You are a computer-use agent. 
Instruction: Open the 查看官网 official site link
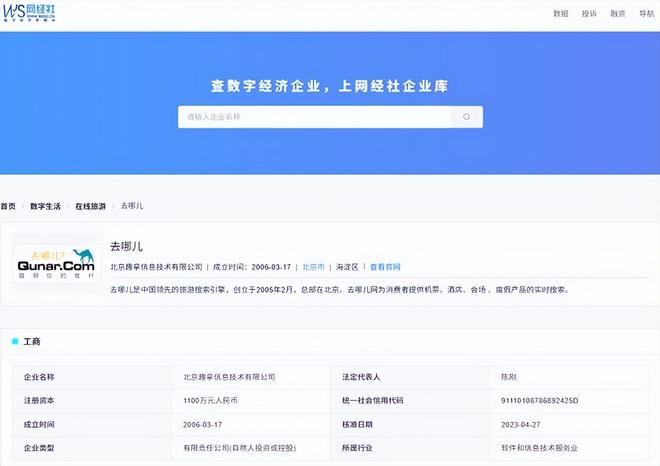(x=385, y=267)
